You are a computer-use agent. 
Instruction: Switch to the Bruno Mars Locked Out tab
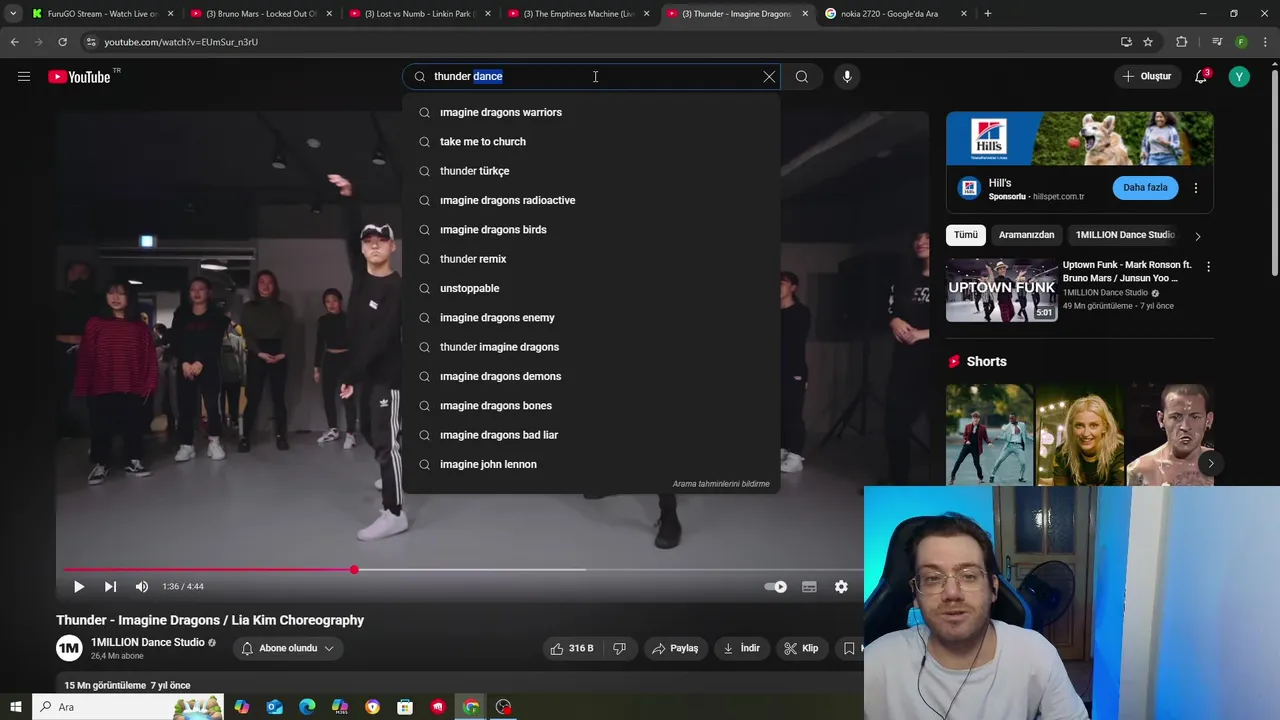262,14
